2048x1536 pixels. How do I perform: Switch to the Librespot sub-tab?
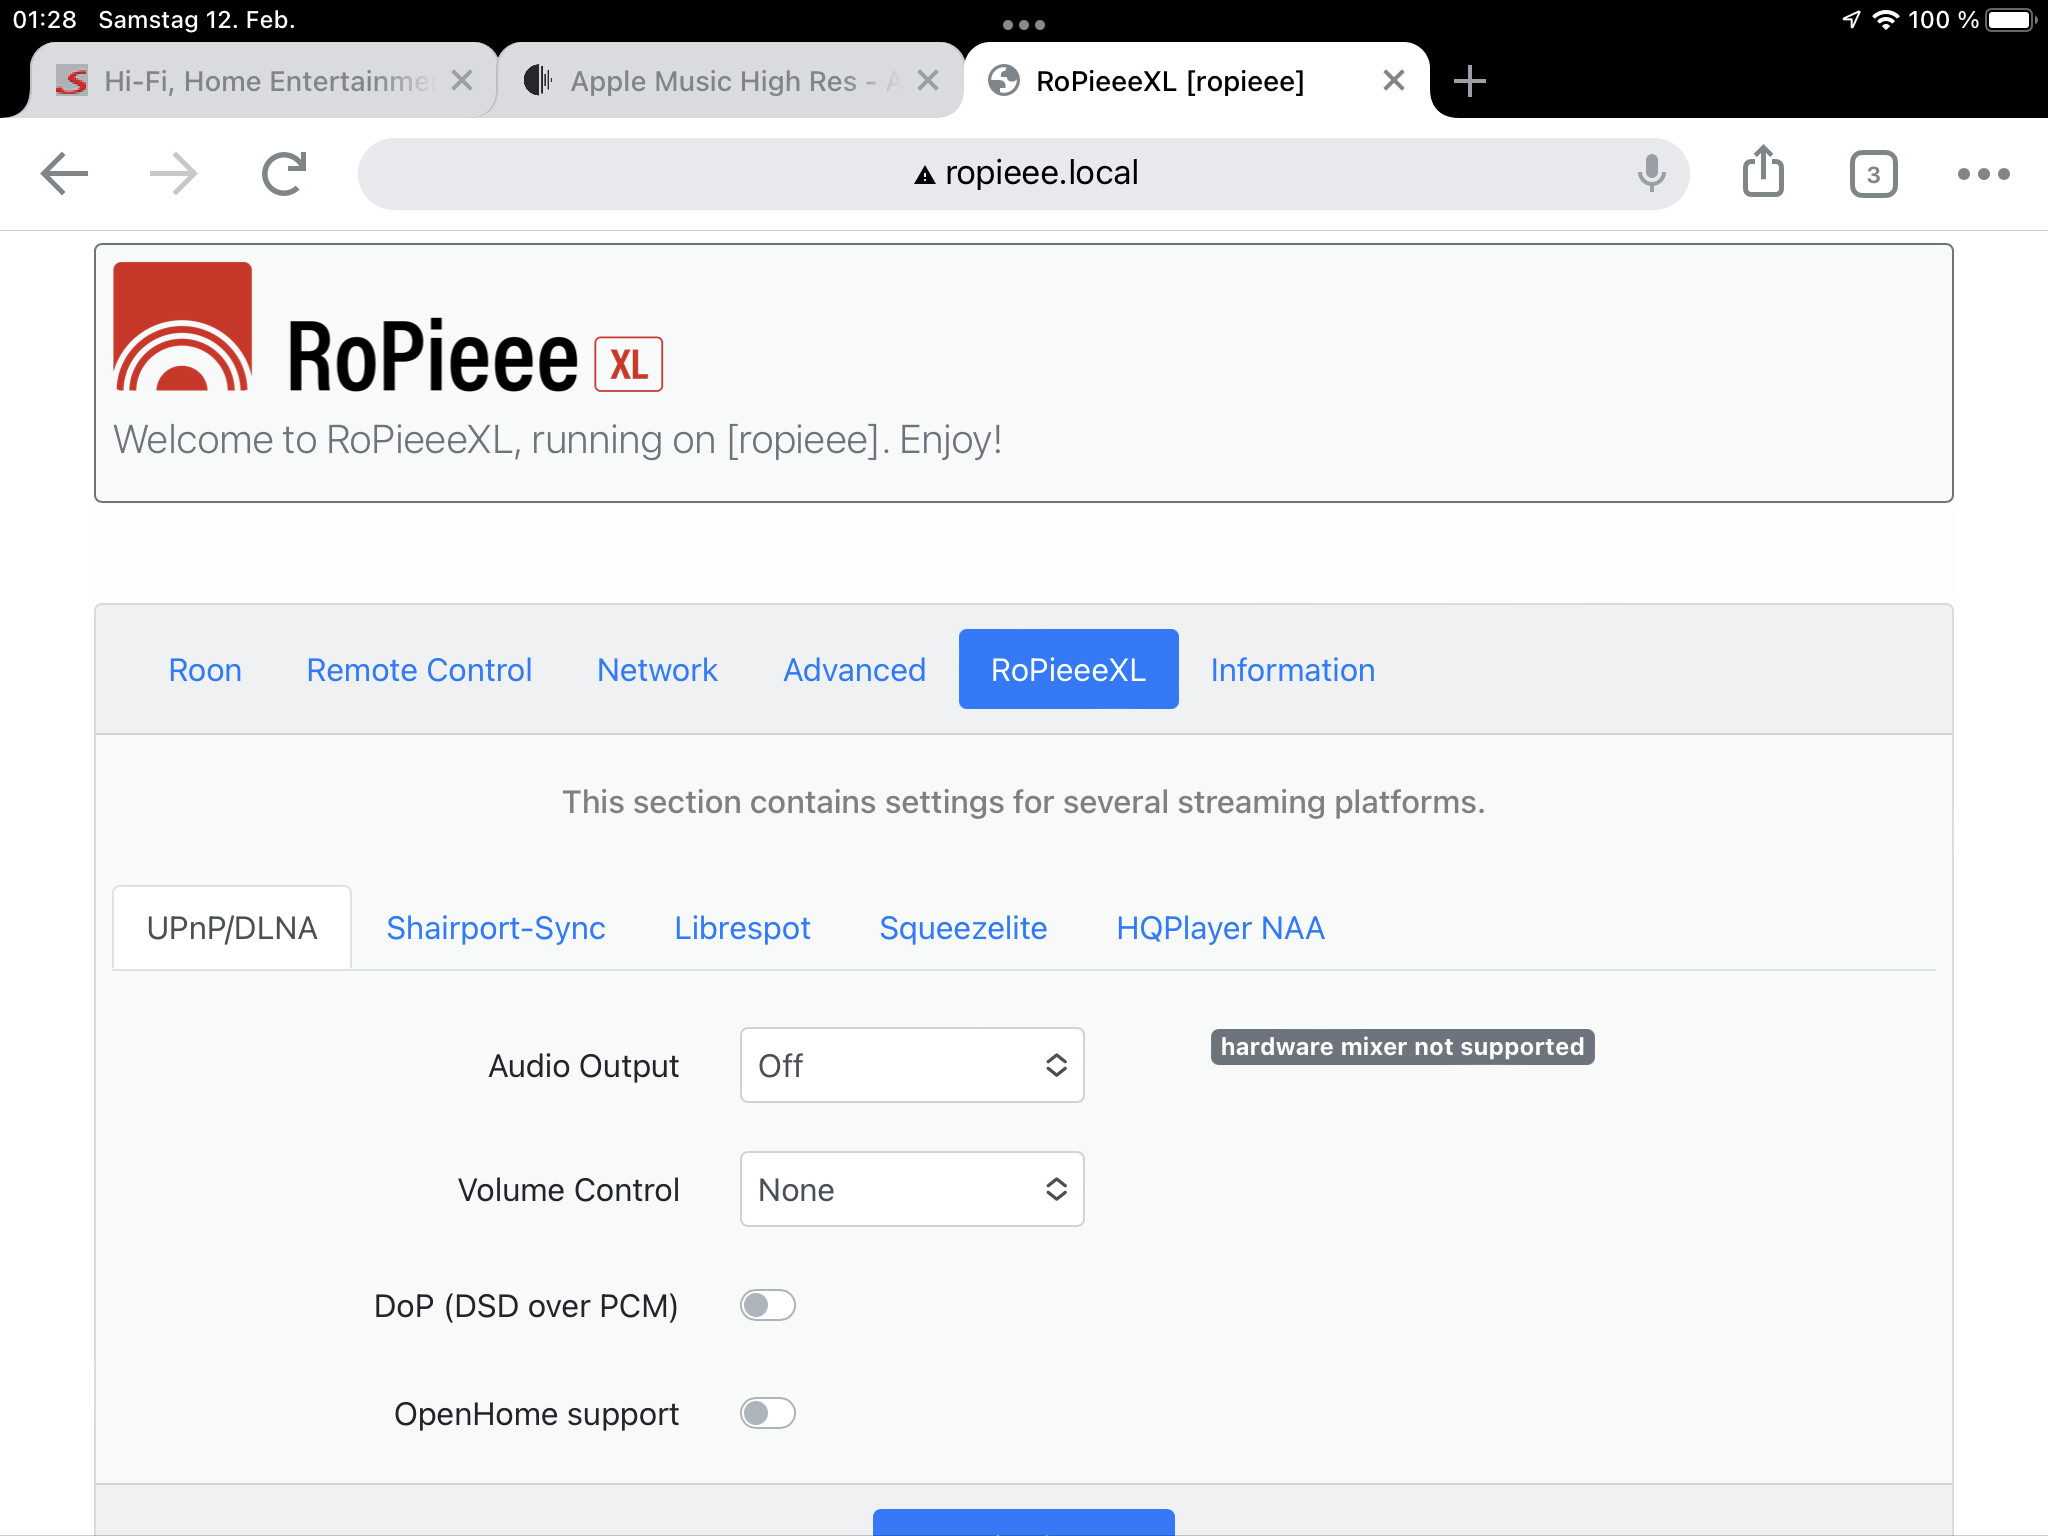pos(742,928)
